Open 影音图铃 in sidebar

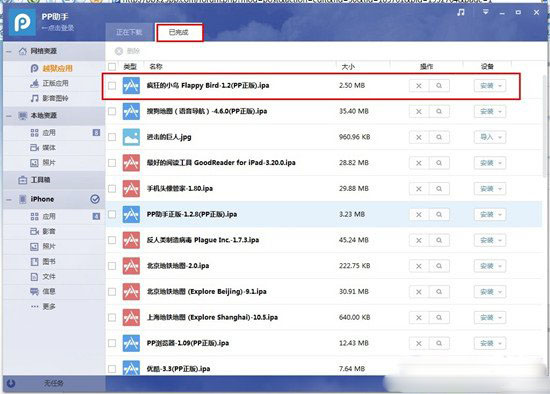click(55, 98)
